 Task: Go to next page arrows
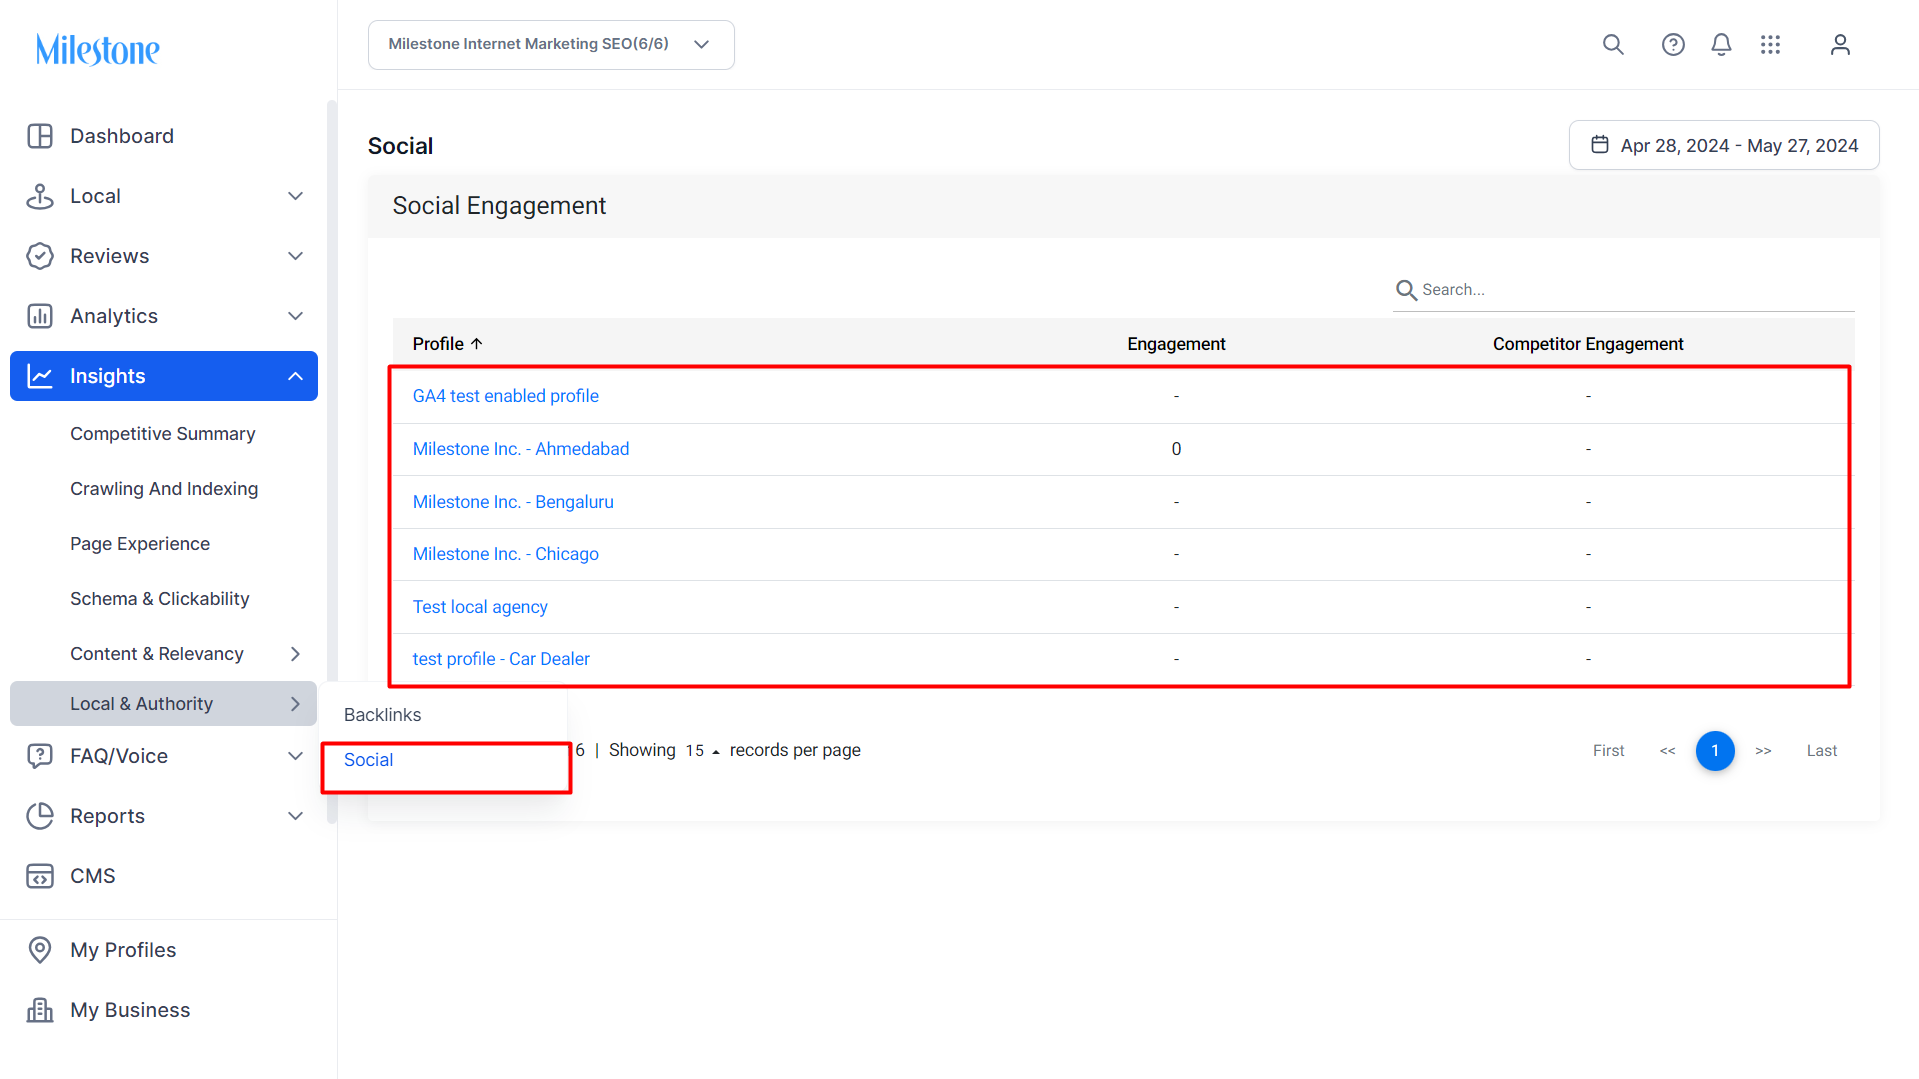(x=1763, y=751)
